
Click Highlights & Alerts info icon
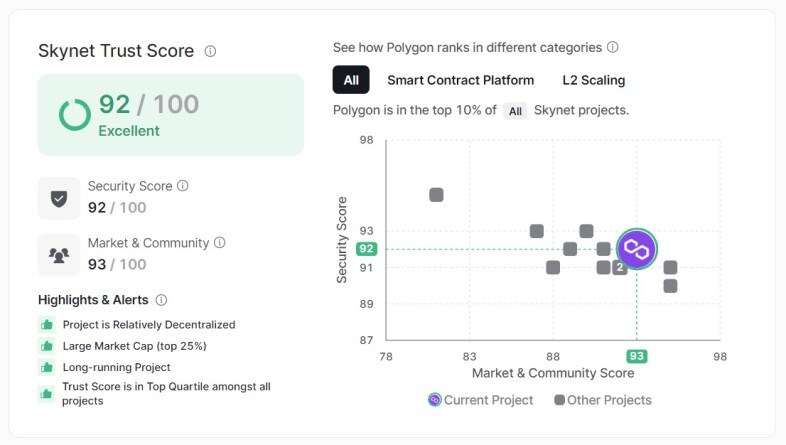[161, 300]
